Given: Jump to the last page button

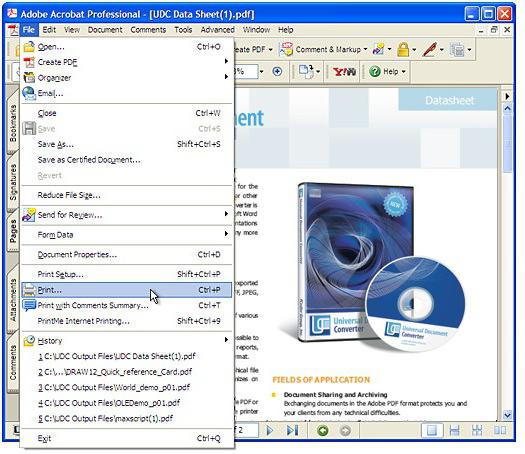Looking at the screenshot, I should [292, 430].
